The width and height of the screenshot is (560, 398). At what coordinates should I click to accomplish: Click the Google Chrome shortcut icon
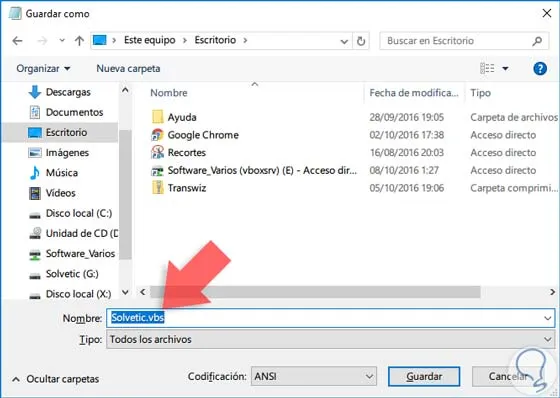(158, 135)
